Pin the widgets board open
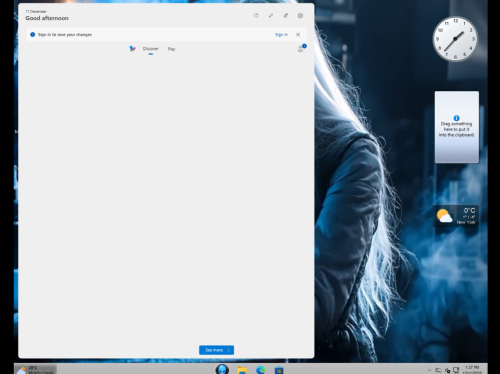 point(286,15)
